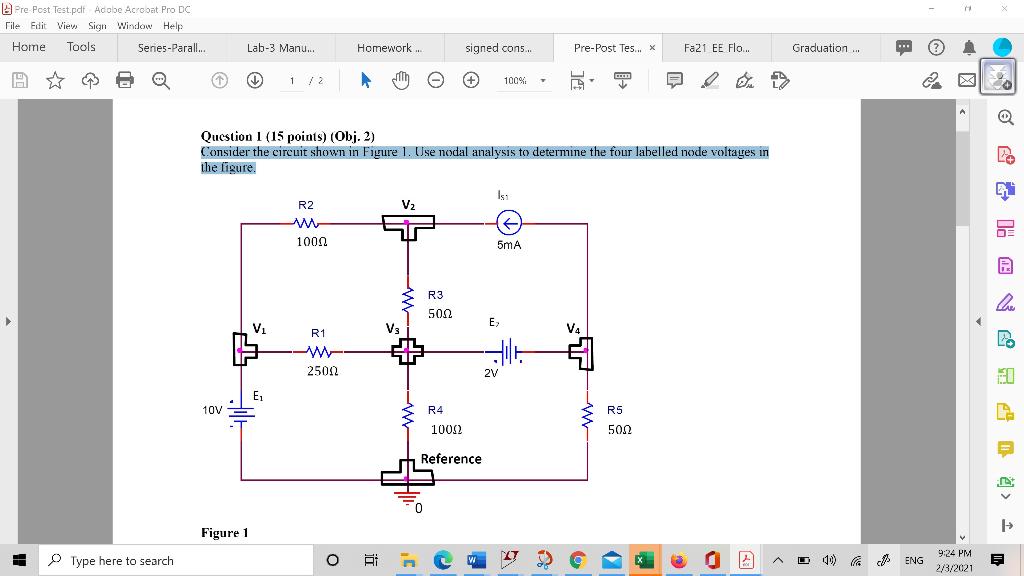1024x576 pixels.
Task: Send file by email icon
Action: point(967,80)
